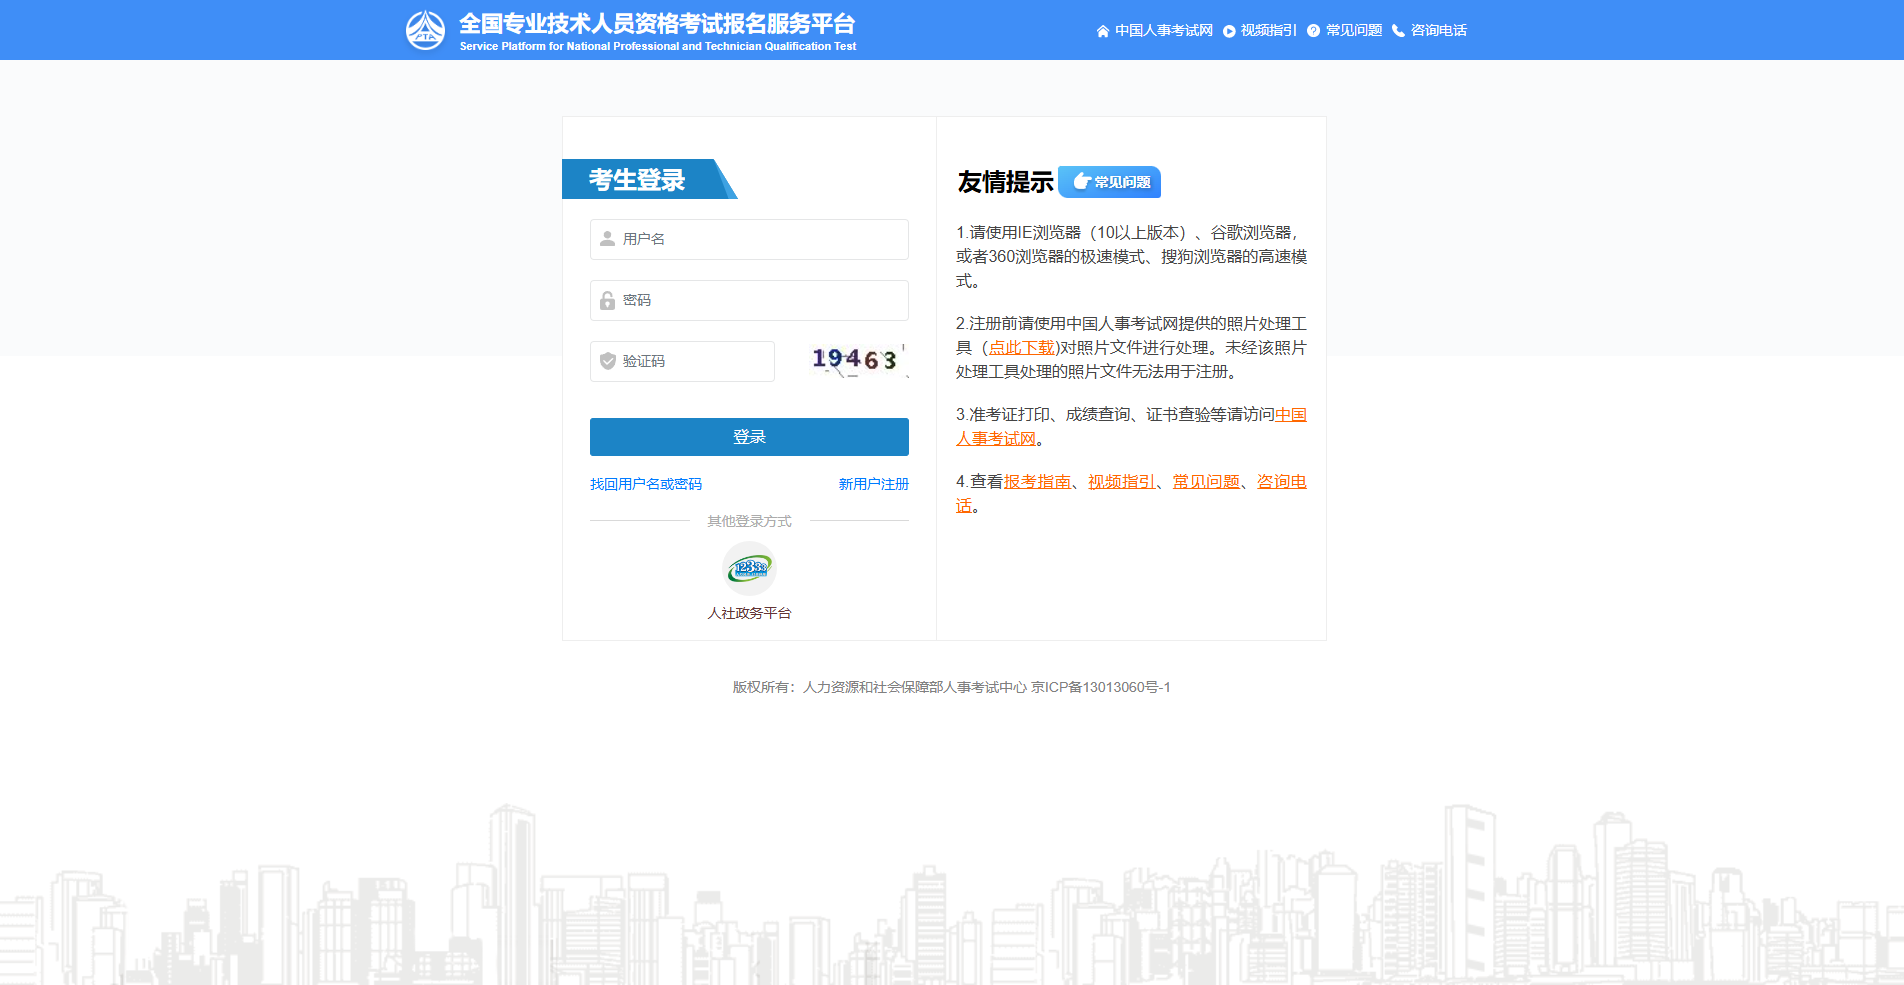The image size is (1904, 985).
Task: Click the shield icon in the captcha field
Action: [605, 361]
